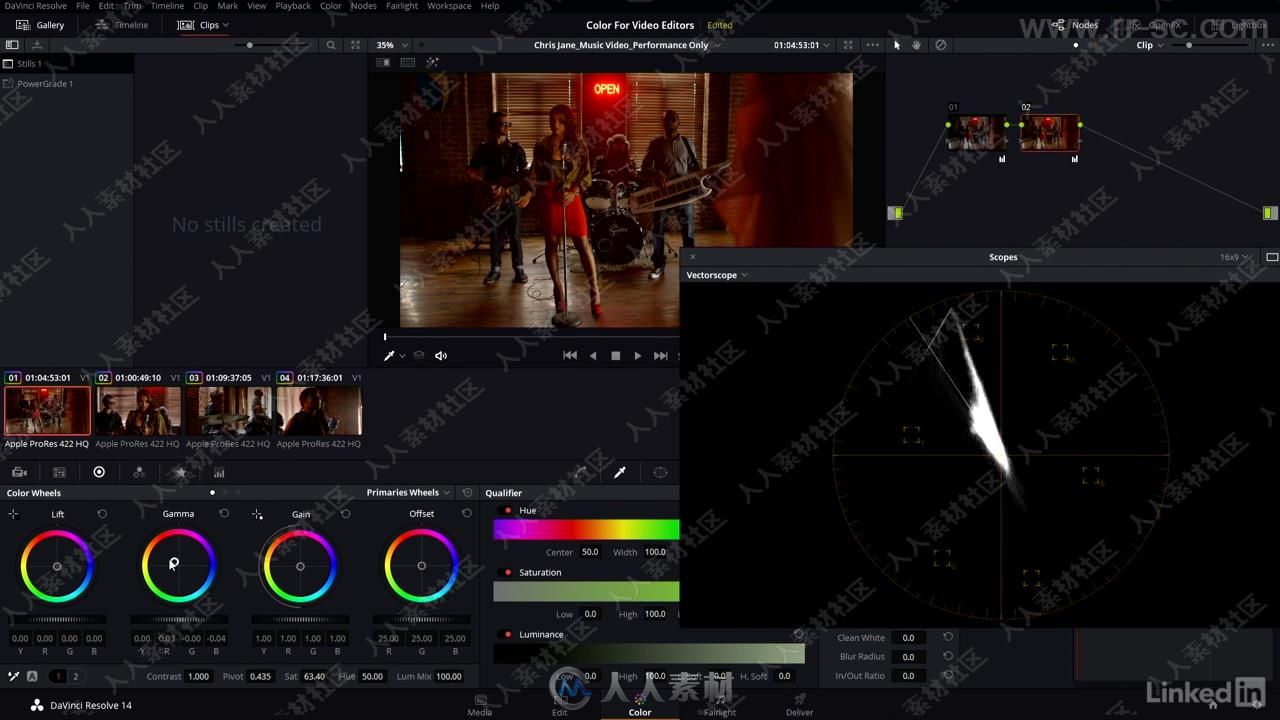This screenshot has width=1280, height=720.
Task: Click the Hue qualifier color strip
Action: tap(586, 530)
